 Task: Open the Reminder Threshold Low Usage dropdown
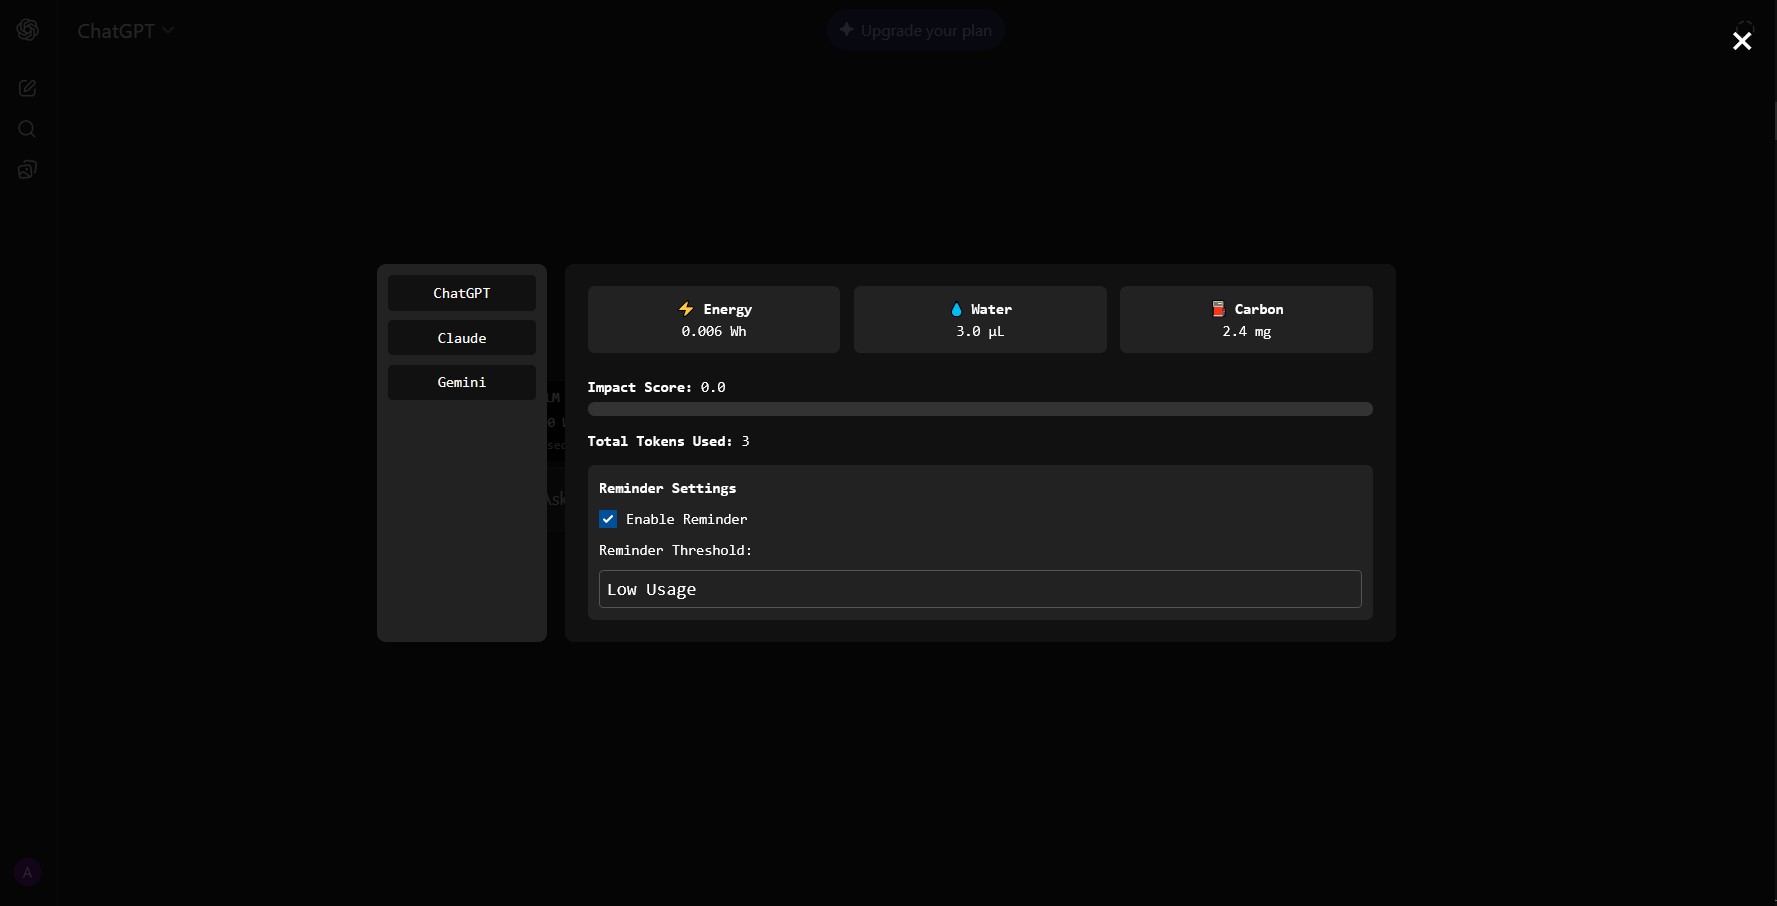pyautogui.click(x=980, y=589)
